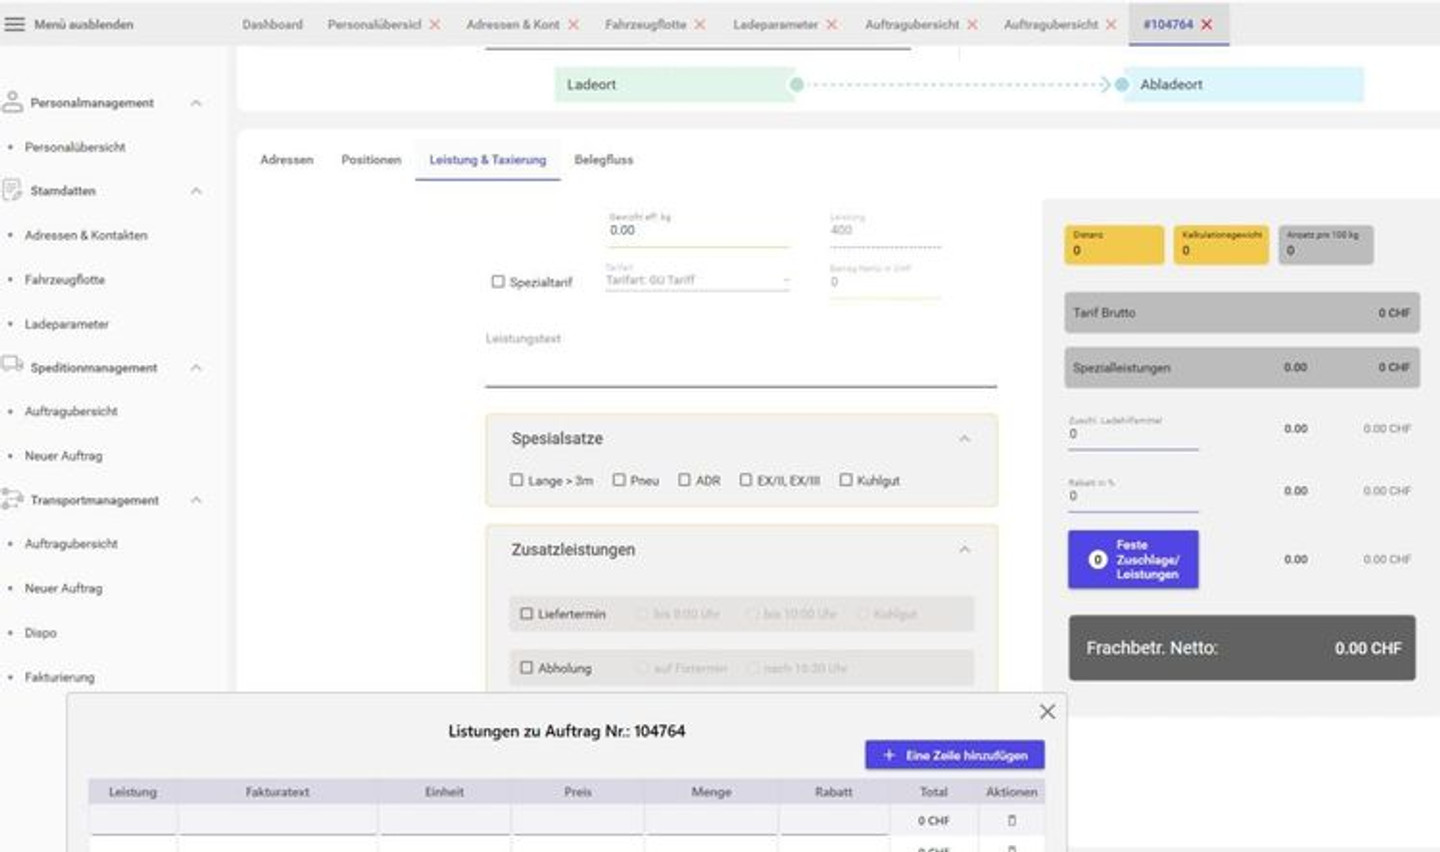Collapse the Zusatzleistungen section
The height and width of the screenshot is (852, 1440).
tap(964, 550)
